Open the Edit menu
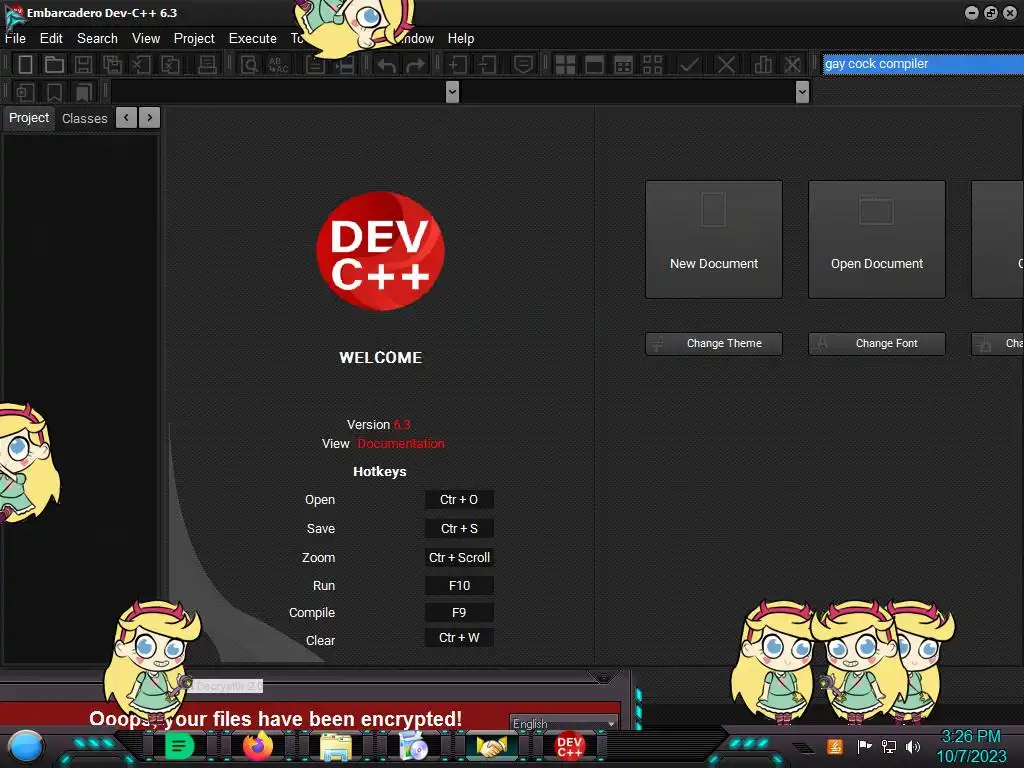 51,39
